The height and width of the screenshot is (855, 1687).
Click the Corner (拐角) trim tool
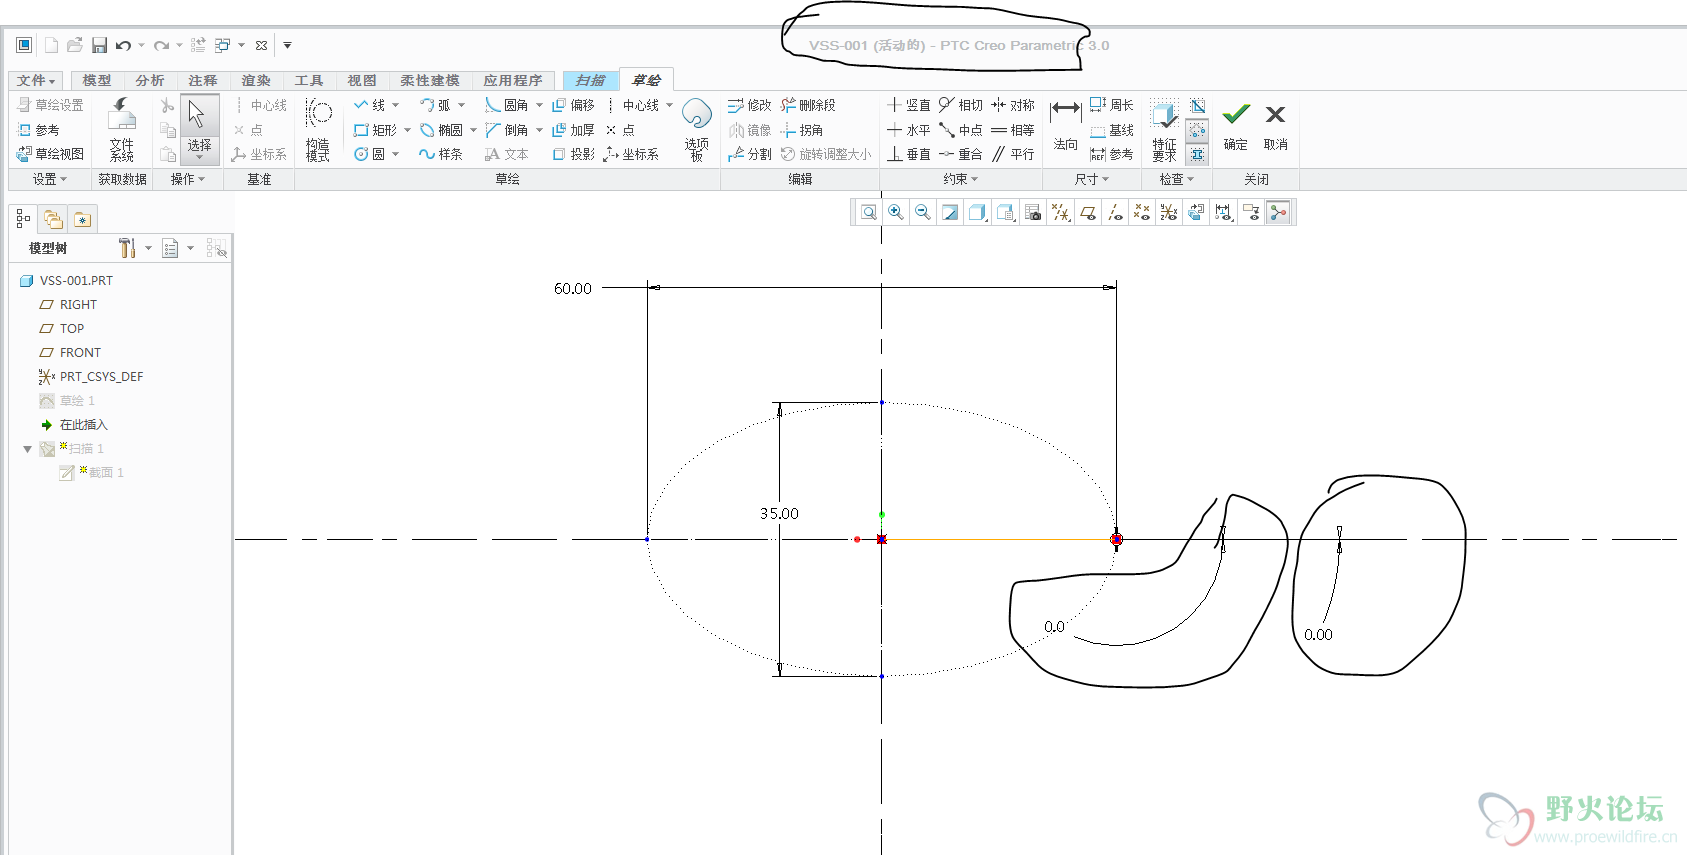click(x=802, y=130)
